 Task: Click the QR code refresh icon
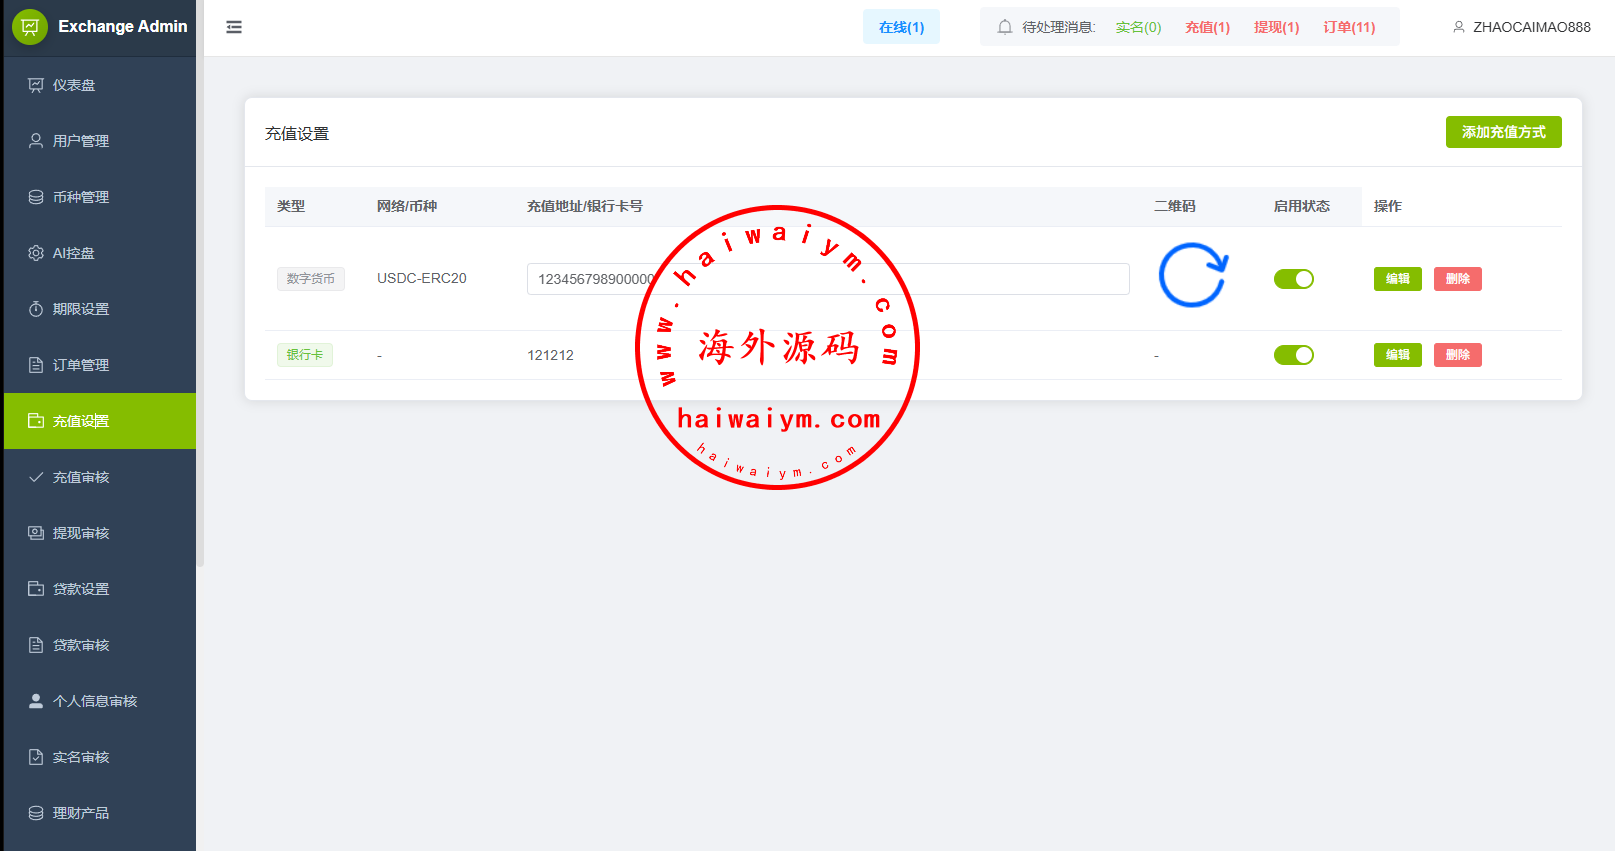1192,275
